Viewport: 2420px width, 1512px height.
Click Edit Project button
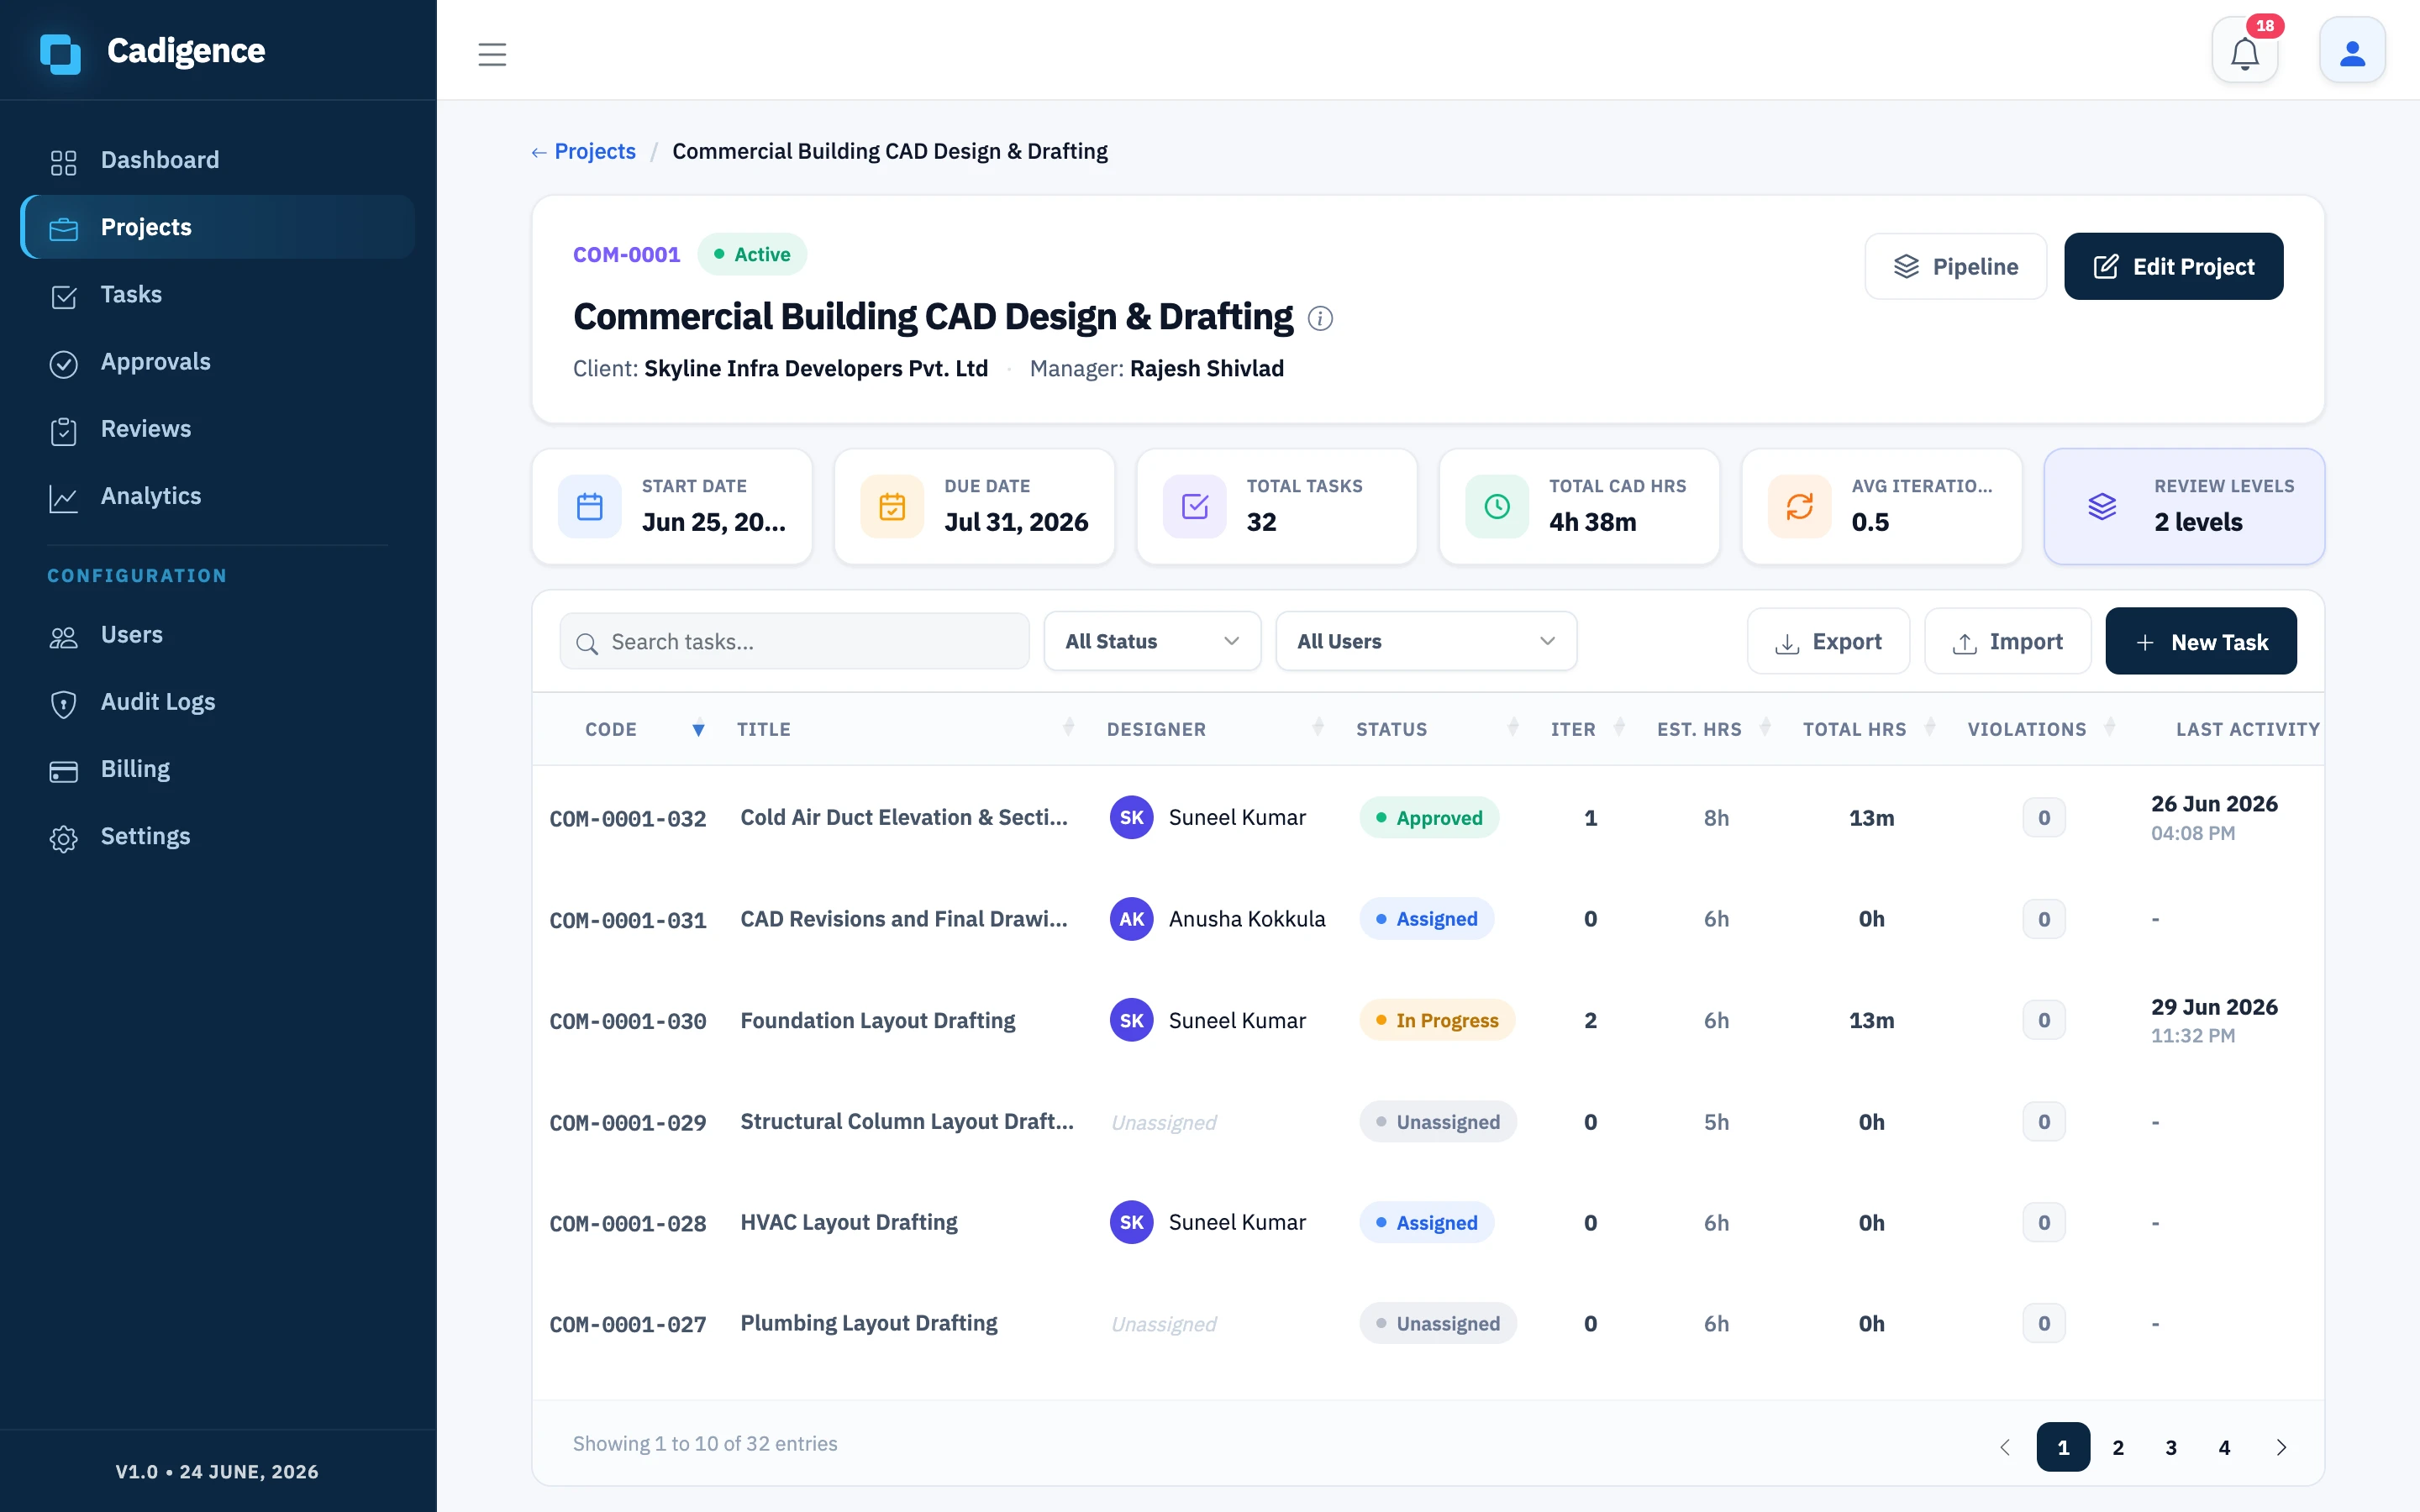[x=2173, y=266]
